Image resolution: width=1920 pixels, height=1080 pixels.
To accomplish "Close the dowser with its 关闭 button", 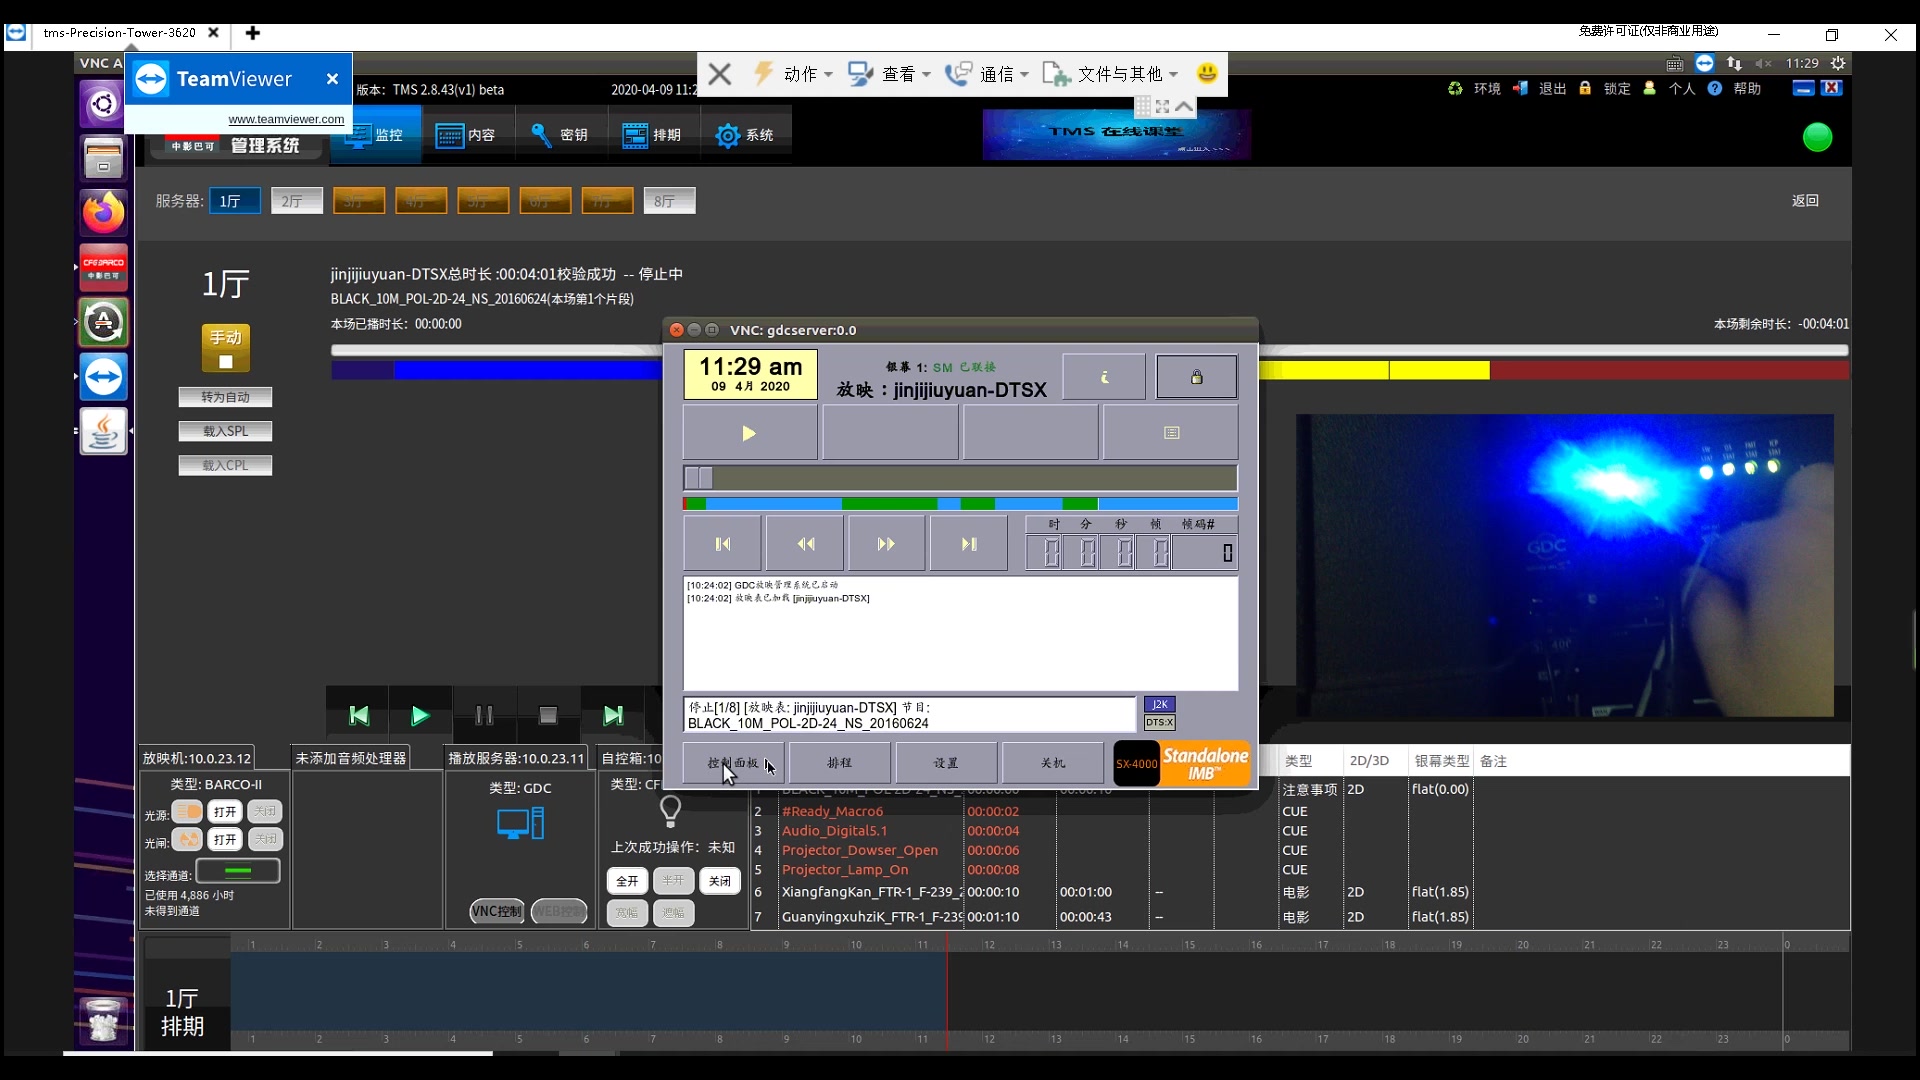I will click(265, 839).
